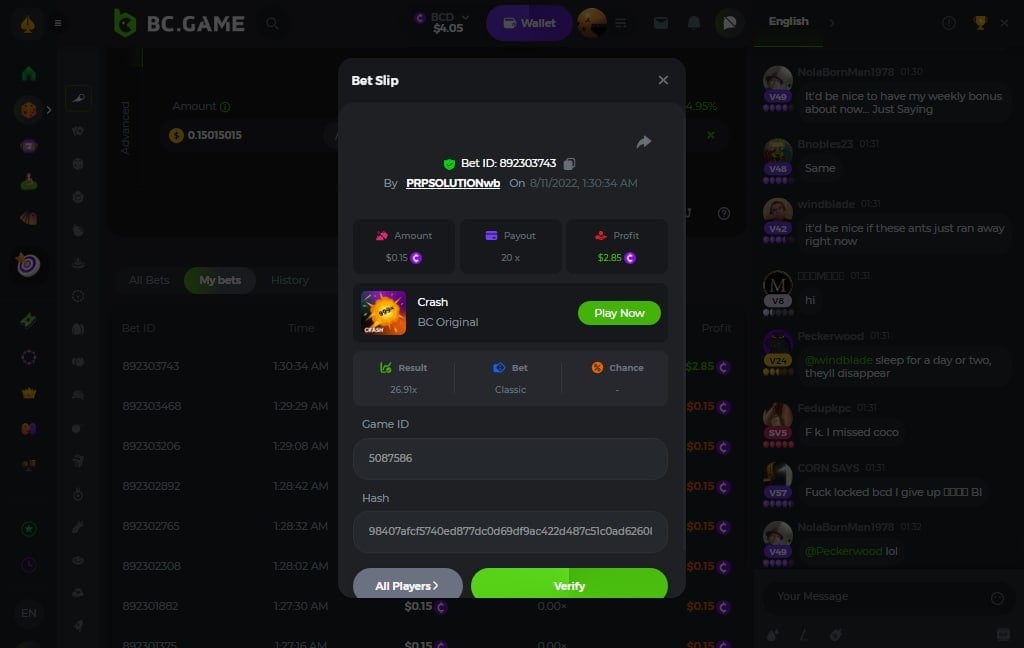Click the Hash value field

click(x=510, y=532)
